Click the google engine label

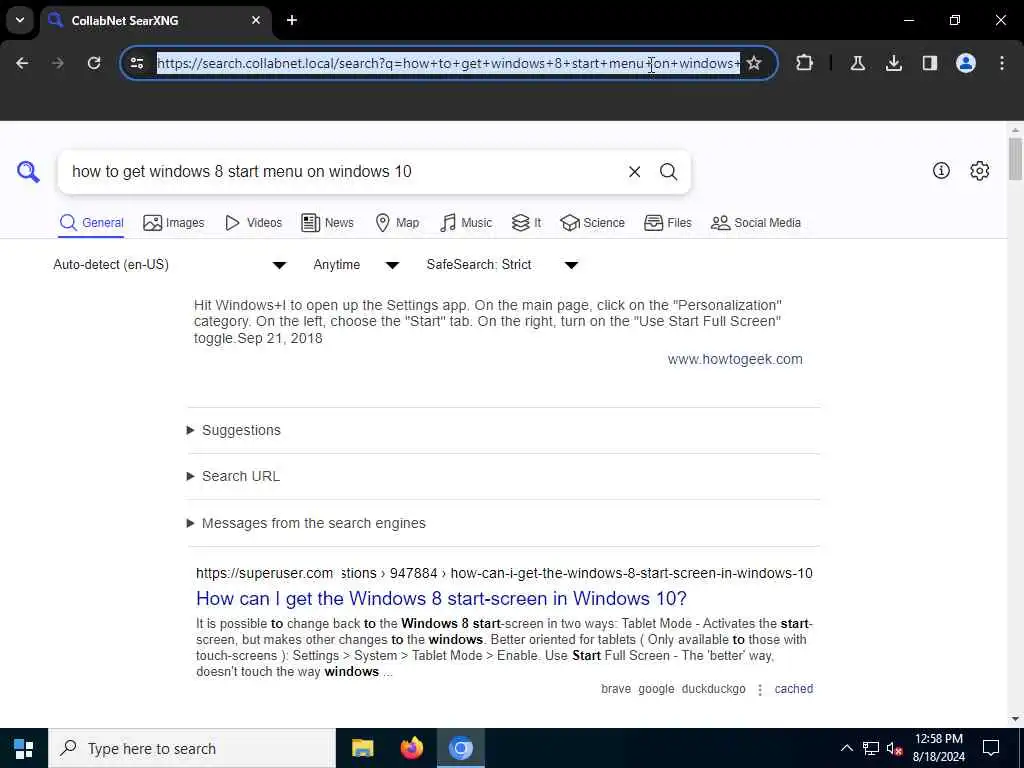tap(656, 689)
